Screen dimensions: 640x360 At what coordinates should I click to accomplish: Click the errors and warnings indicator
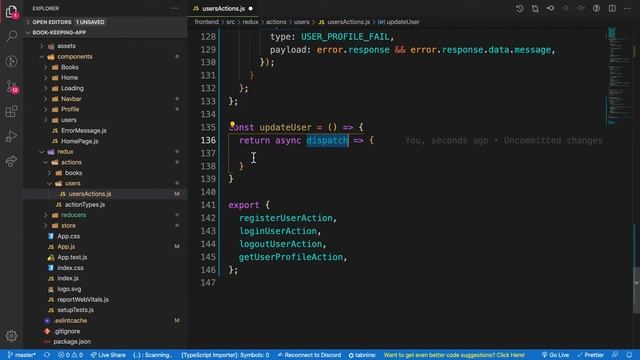(70, 355)
